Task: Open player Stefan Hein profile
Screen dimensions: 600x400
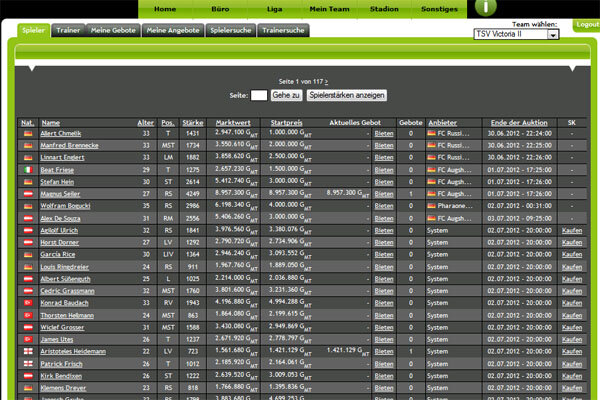Action: coord(57,182)
